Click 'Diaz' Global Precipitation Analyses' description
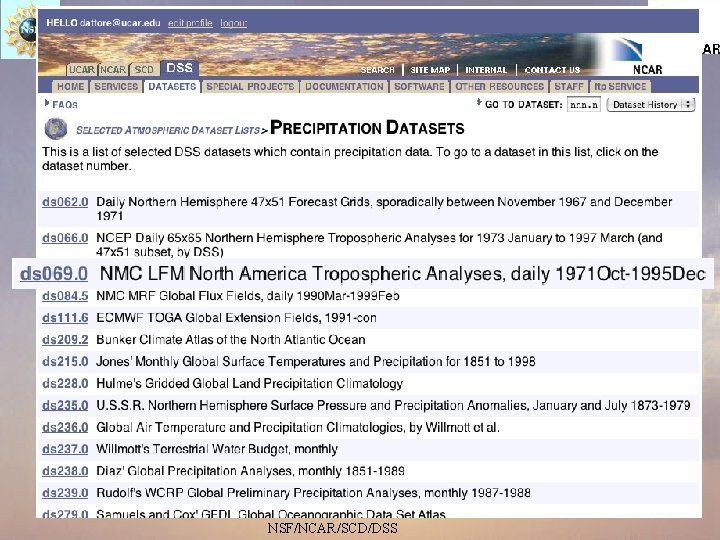This screenshot has height=540, width=720. (250, 471)
